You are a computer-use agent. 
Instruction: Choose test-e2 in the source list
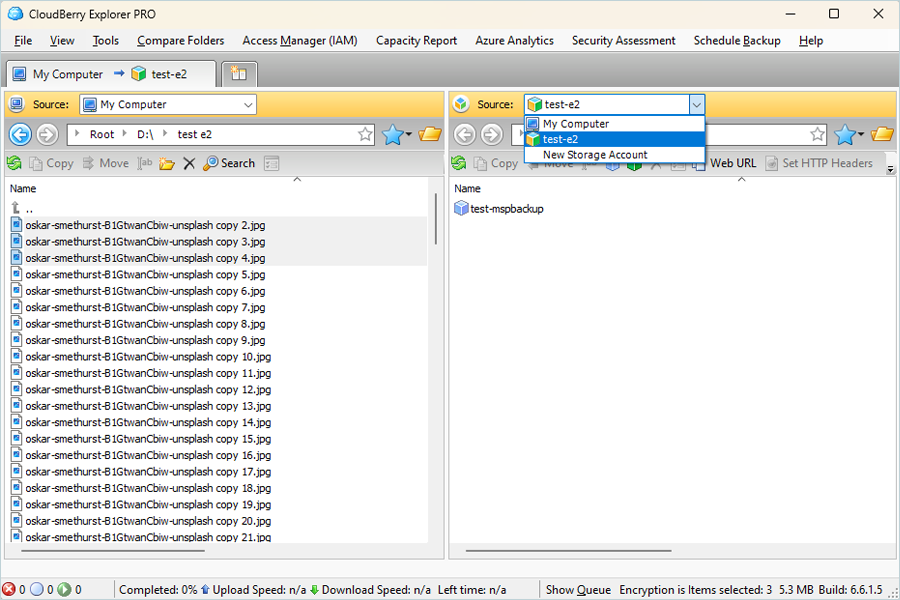click(x=615, y=140)
